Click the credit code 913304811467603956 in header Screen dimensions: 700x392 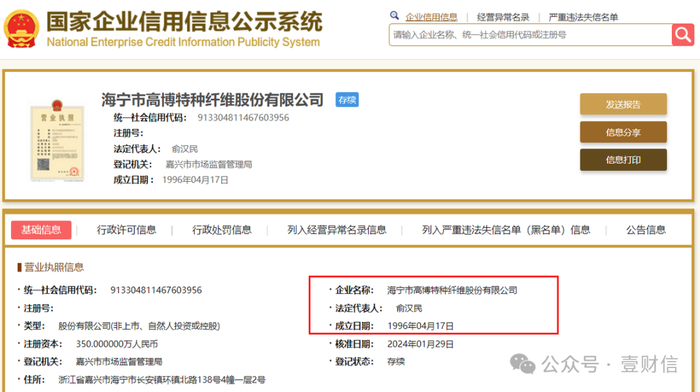click(x=243, y=117)
